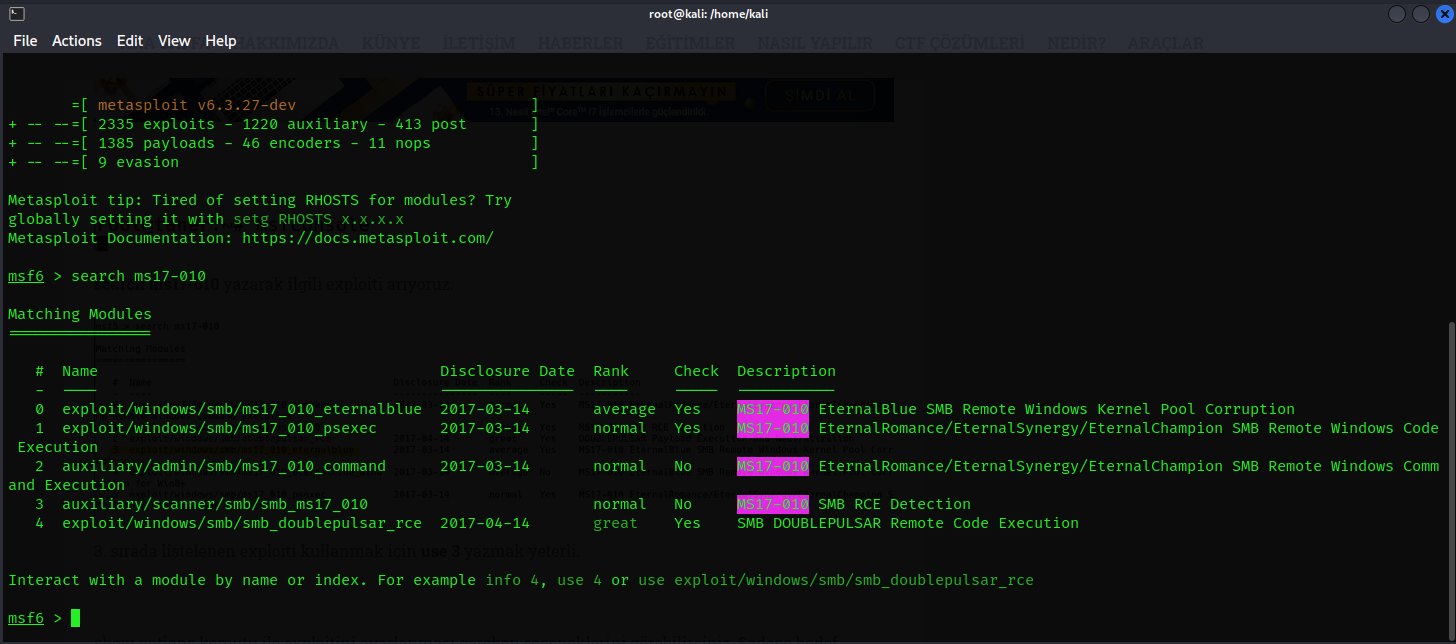Open the File menu
1456x644 pixels.
pyautogui.click(x=25, y=41)
